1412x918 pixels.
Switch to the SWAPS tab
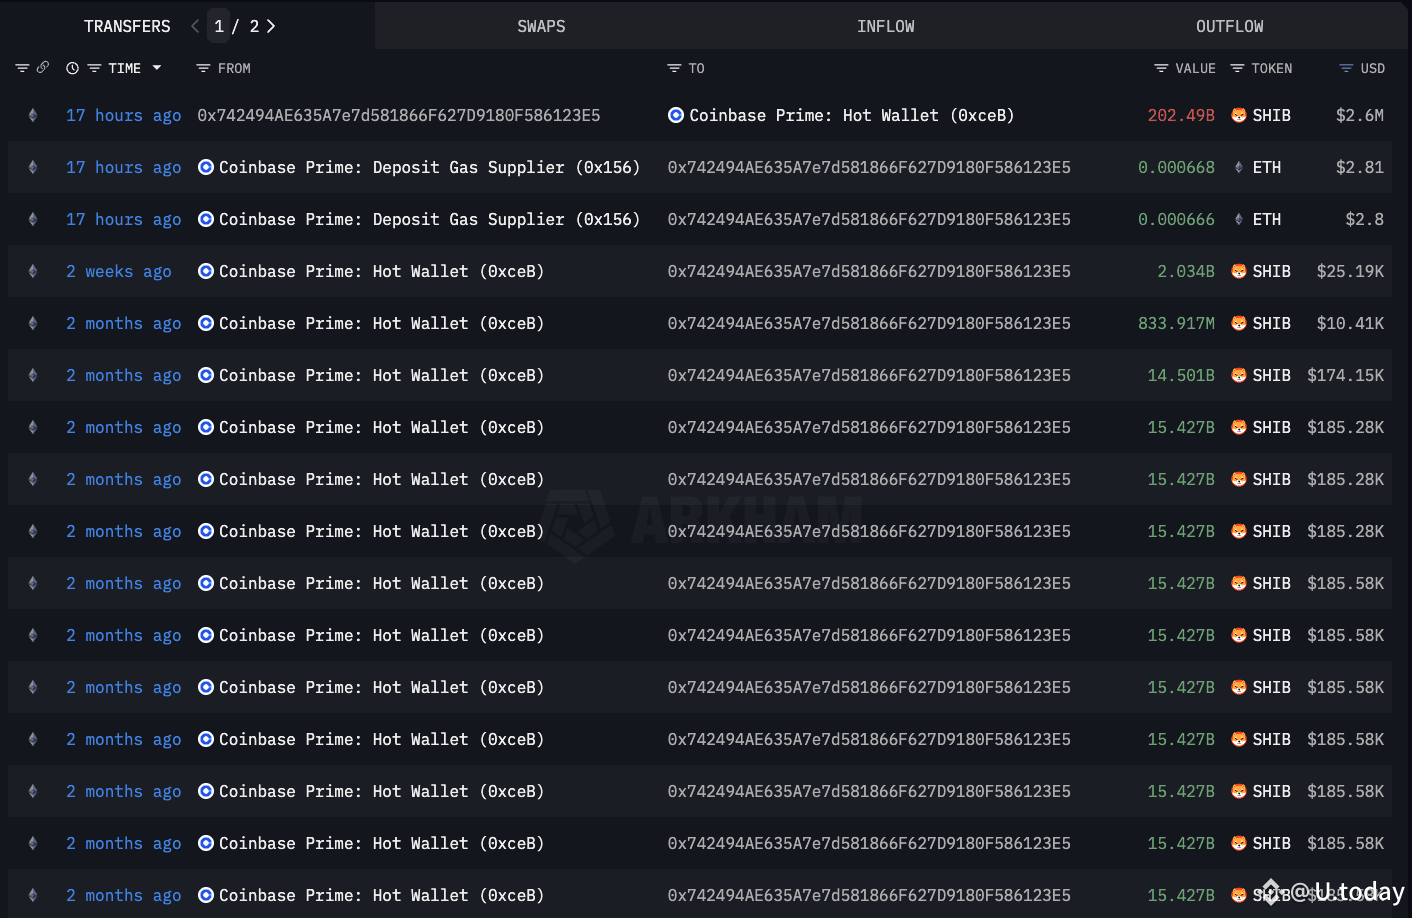click(x=541, y=26)
